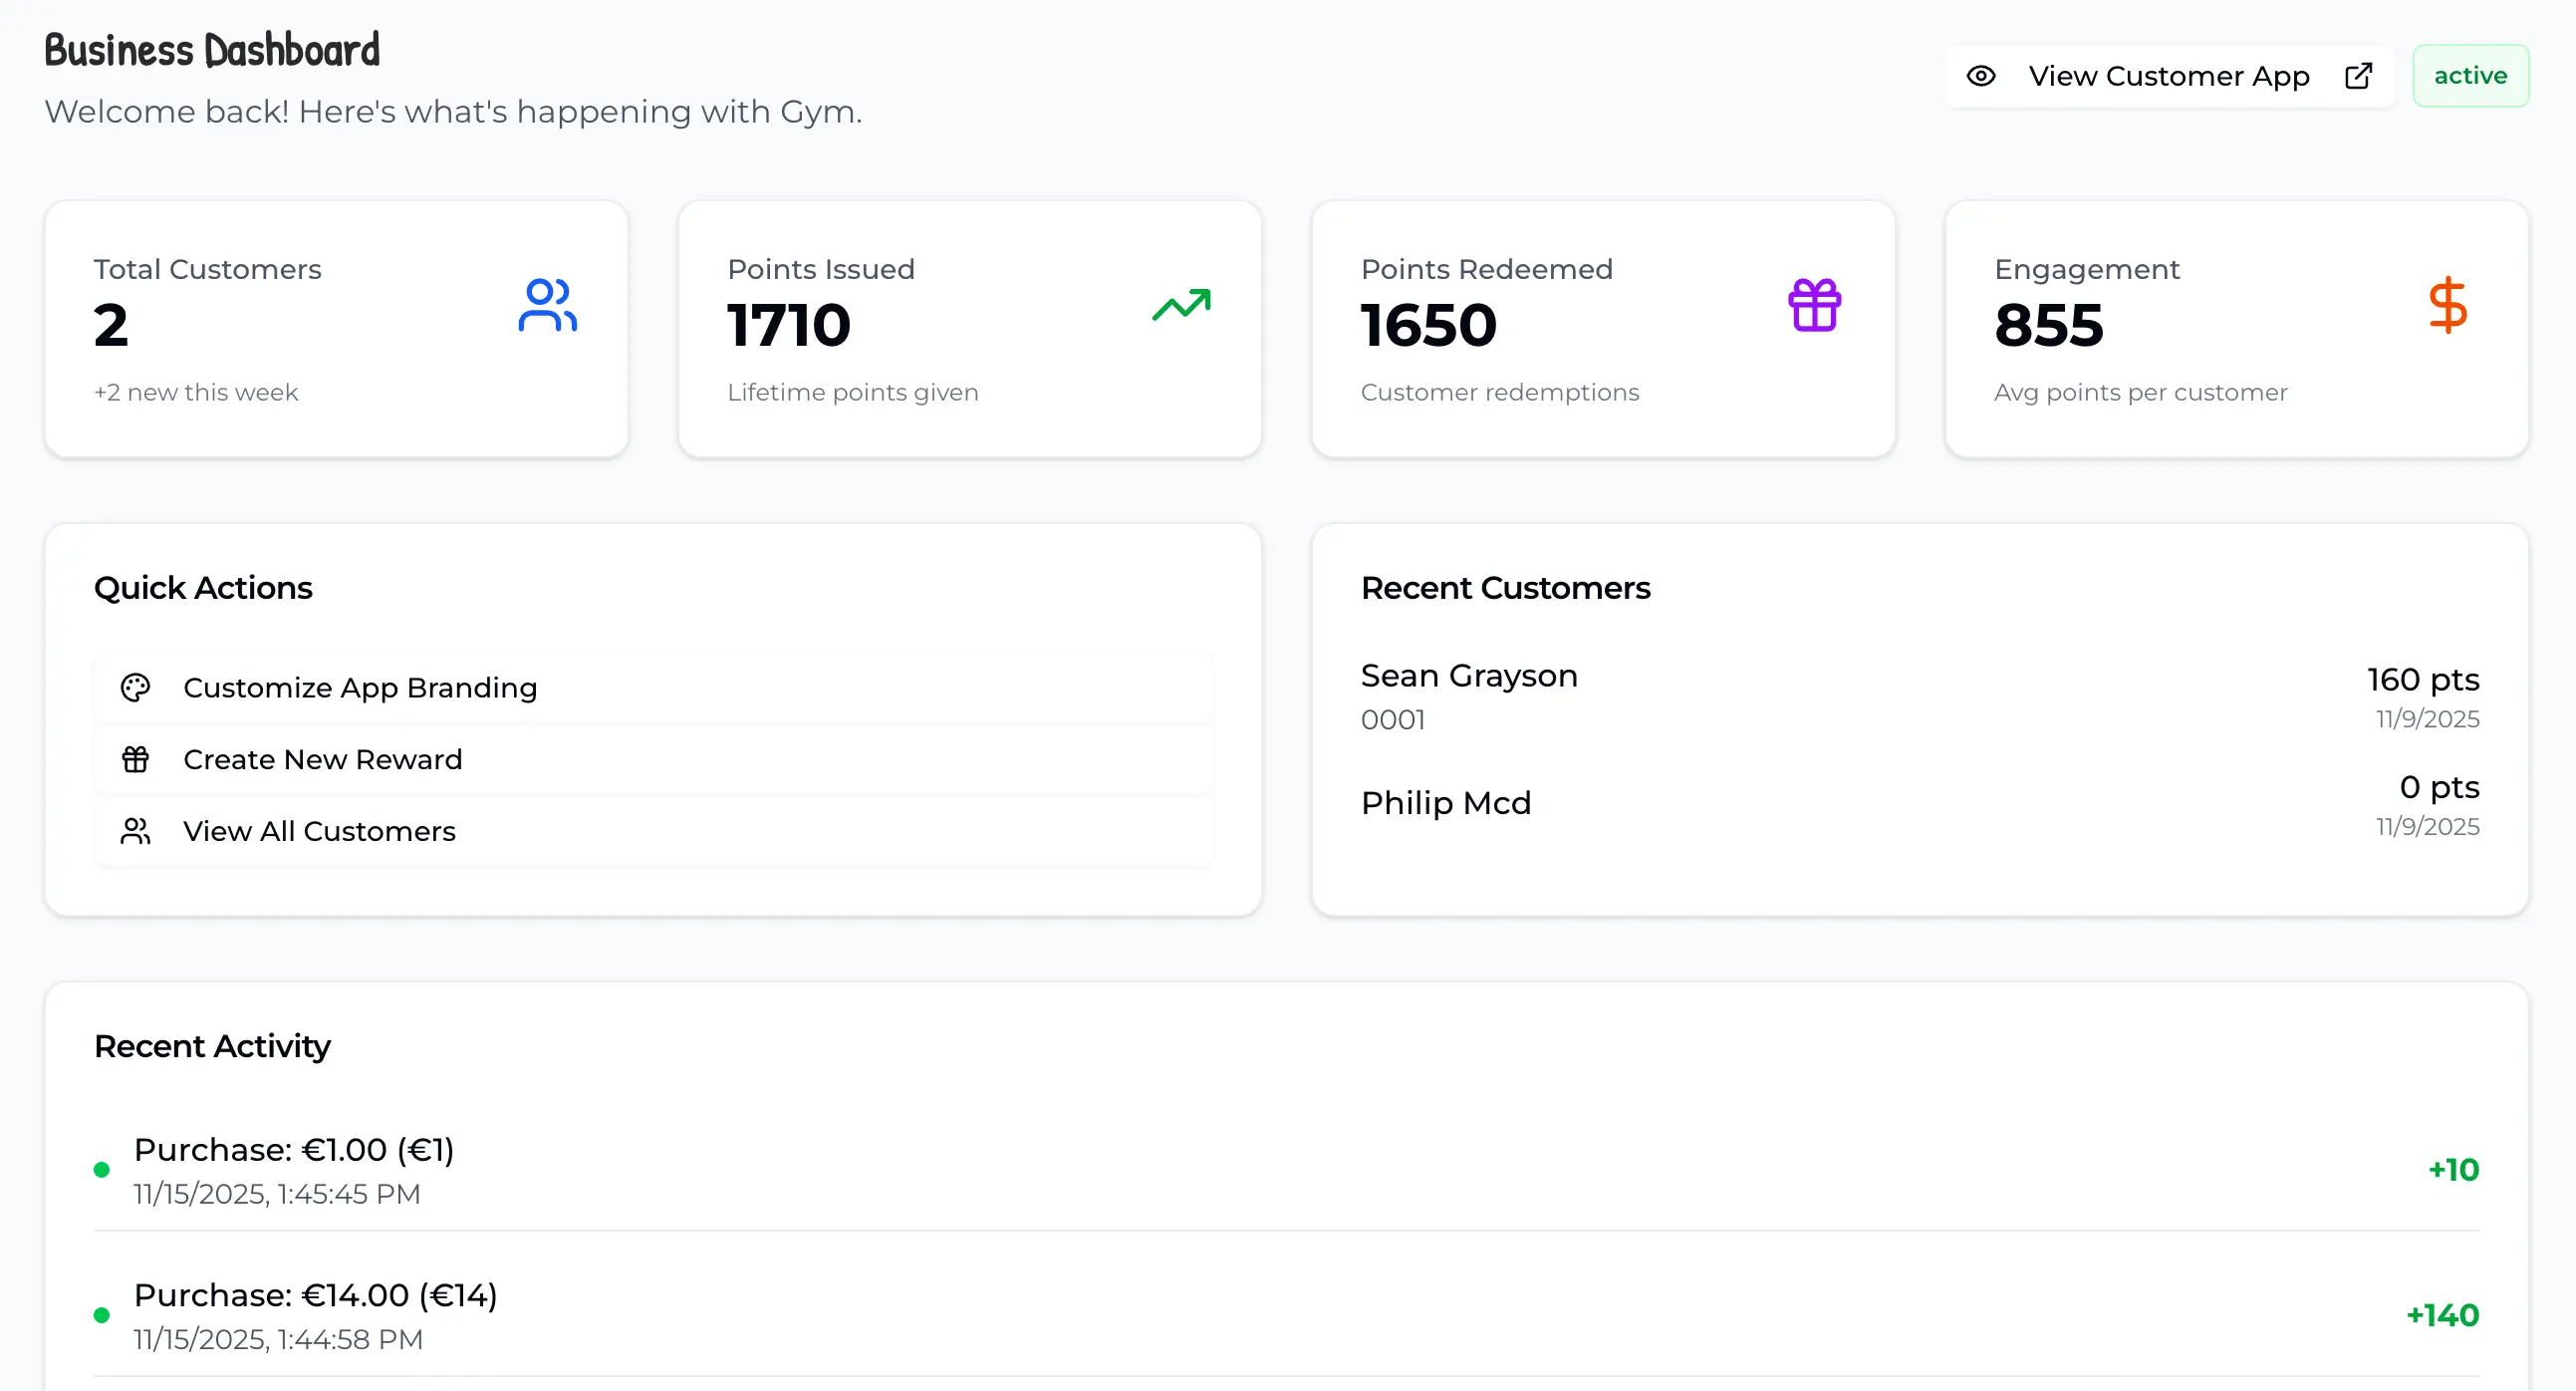
Task: Click the orange dollar sign icon
Action: (x=2447, y=305)
